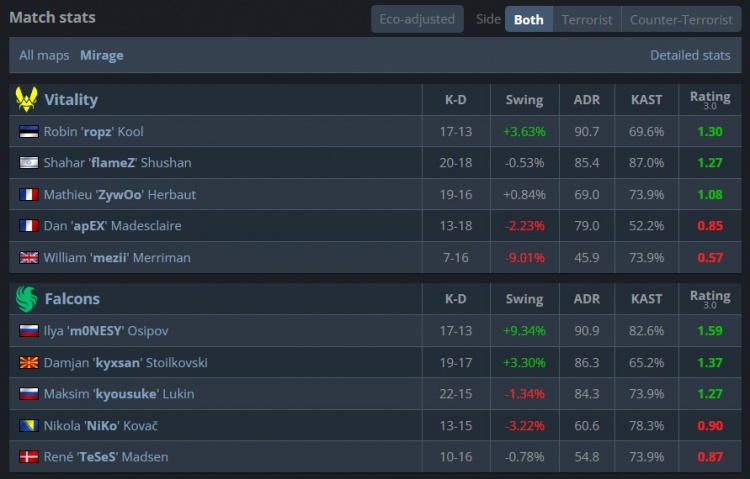The height and width of the screenshot is (479, 750).
Task: Click the Estonian flag beside ropz
Action: point(28,132)
